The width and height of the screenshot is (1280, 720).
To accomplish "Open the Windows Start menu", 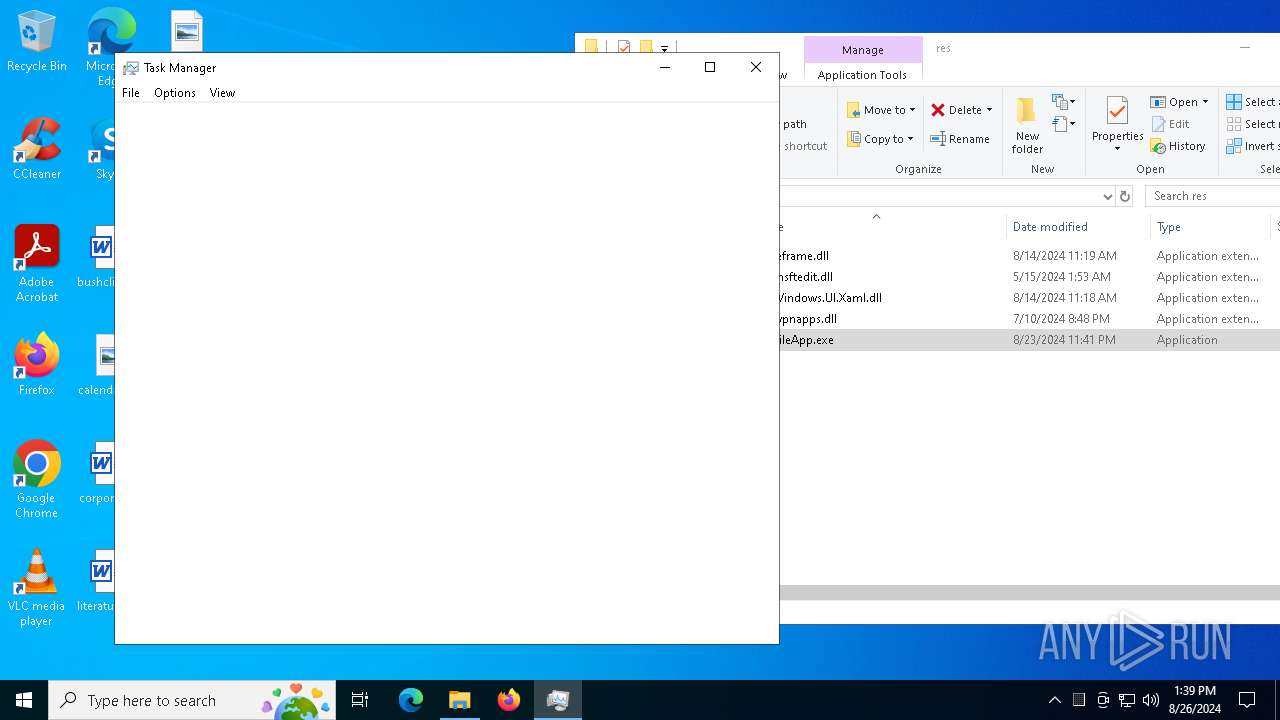I will point(24,700).
